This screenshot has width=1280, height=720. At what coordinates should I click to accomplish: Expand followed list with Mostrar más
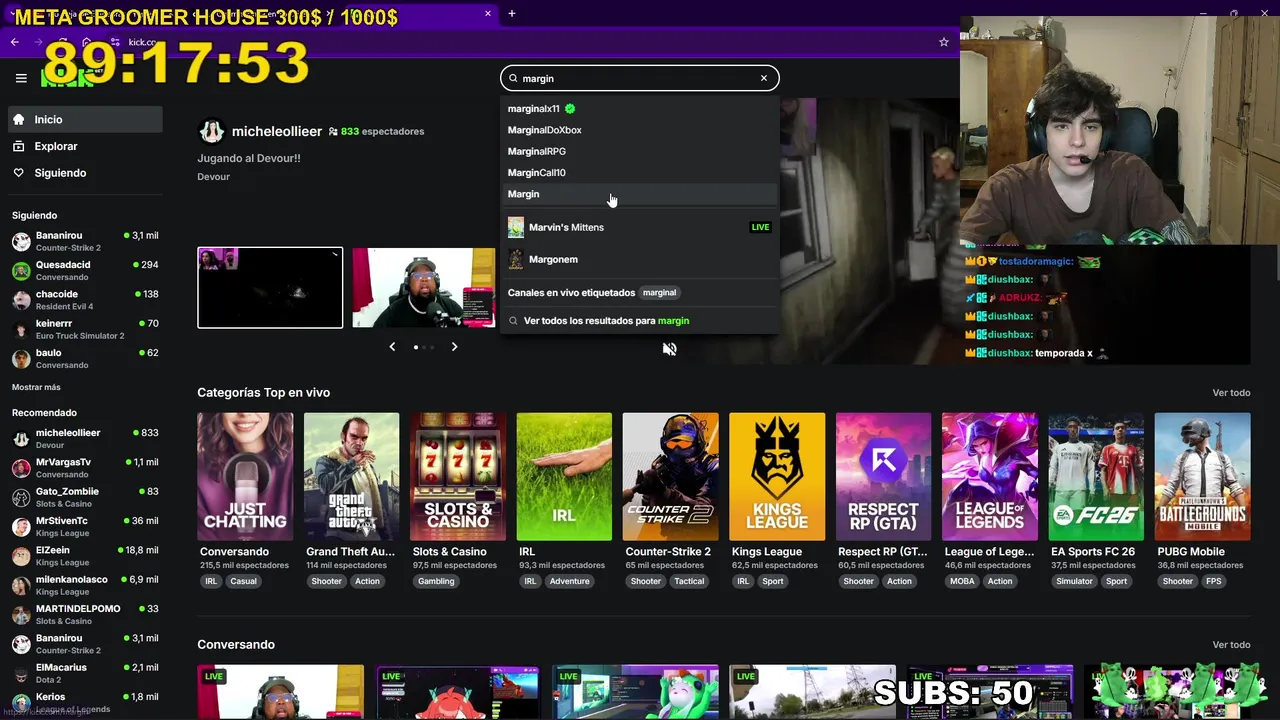pos(36,387)
